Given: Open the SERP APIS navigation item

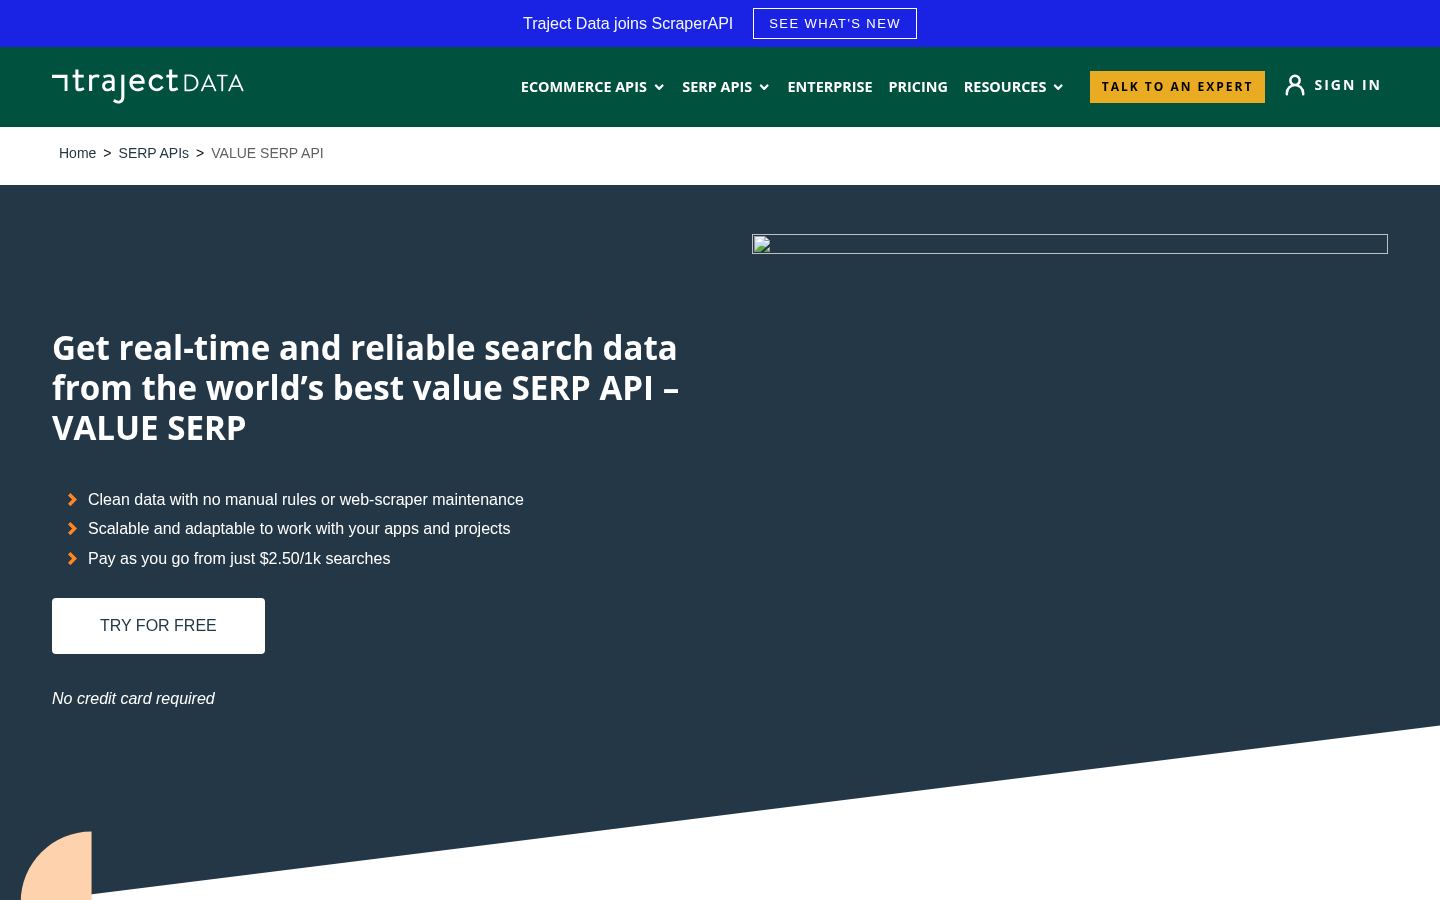Looking at the screenshot, I should point(717,87).
